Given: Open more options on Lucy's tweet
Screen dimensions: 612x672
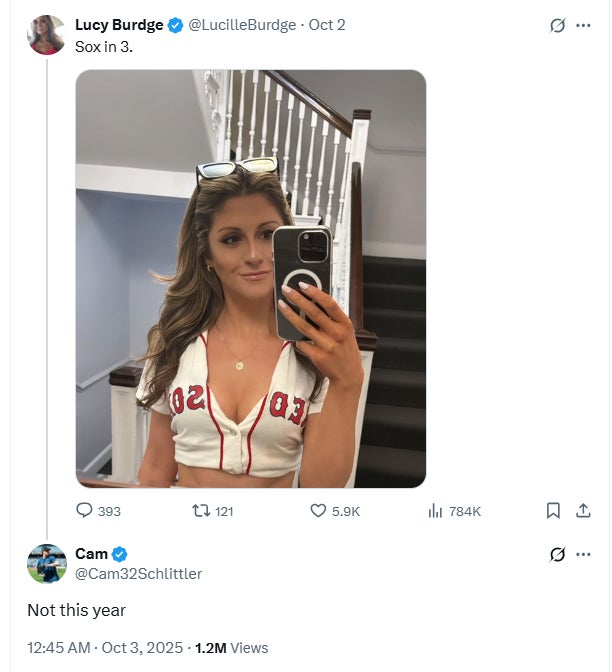Looking at the screenshot, I should point(584,26).
